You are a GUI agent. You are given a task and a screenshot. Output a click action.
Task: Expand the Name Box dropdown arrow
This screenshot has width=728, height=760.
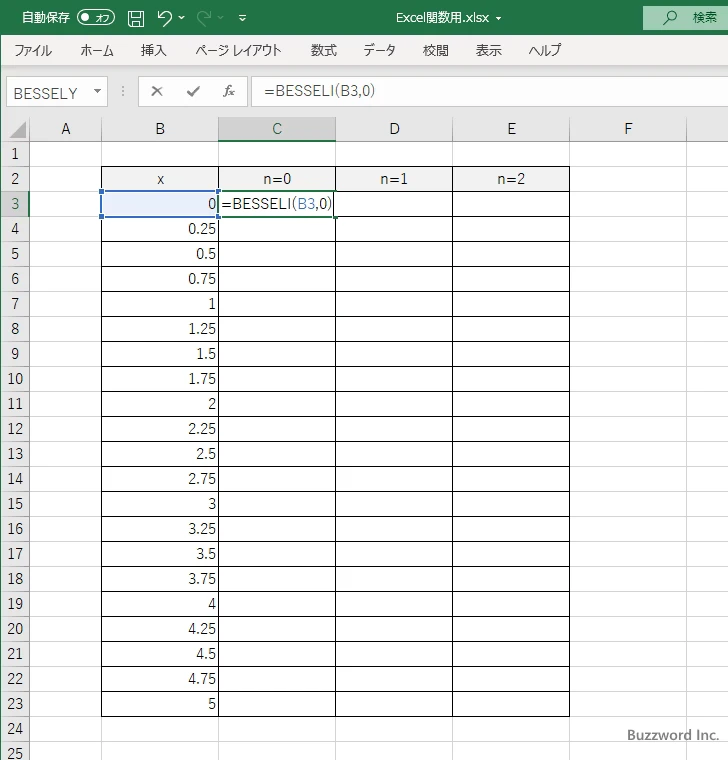[97, 91]
